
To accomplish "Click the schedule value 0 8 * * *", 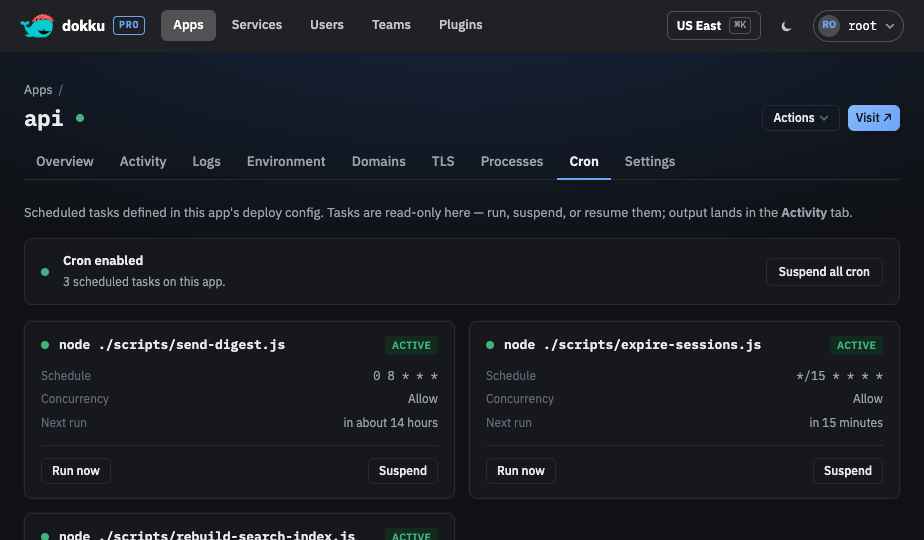I will [x=405, y=376].
